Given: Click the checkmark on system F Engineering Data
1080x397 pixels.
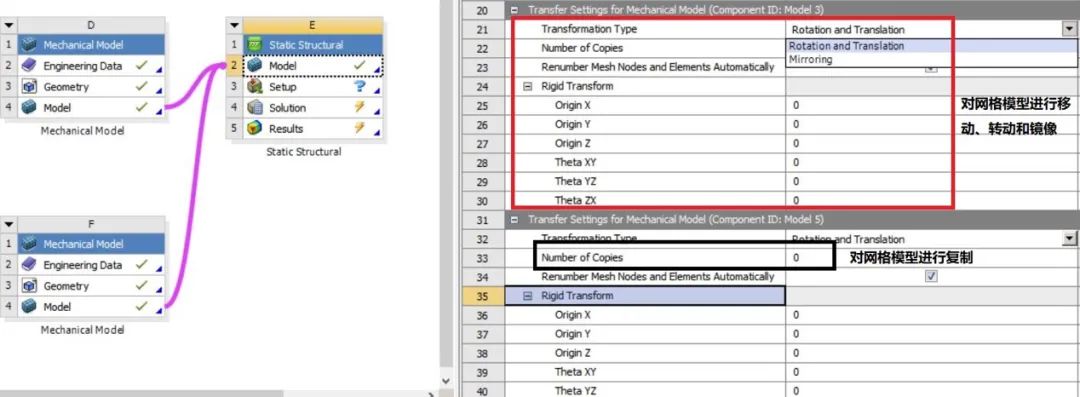Looking at the screenshot, I should pos(141,265).
